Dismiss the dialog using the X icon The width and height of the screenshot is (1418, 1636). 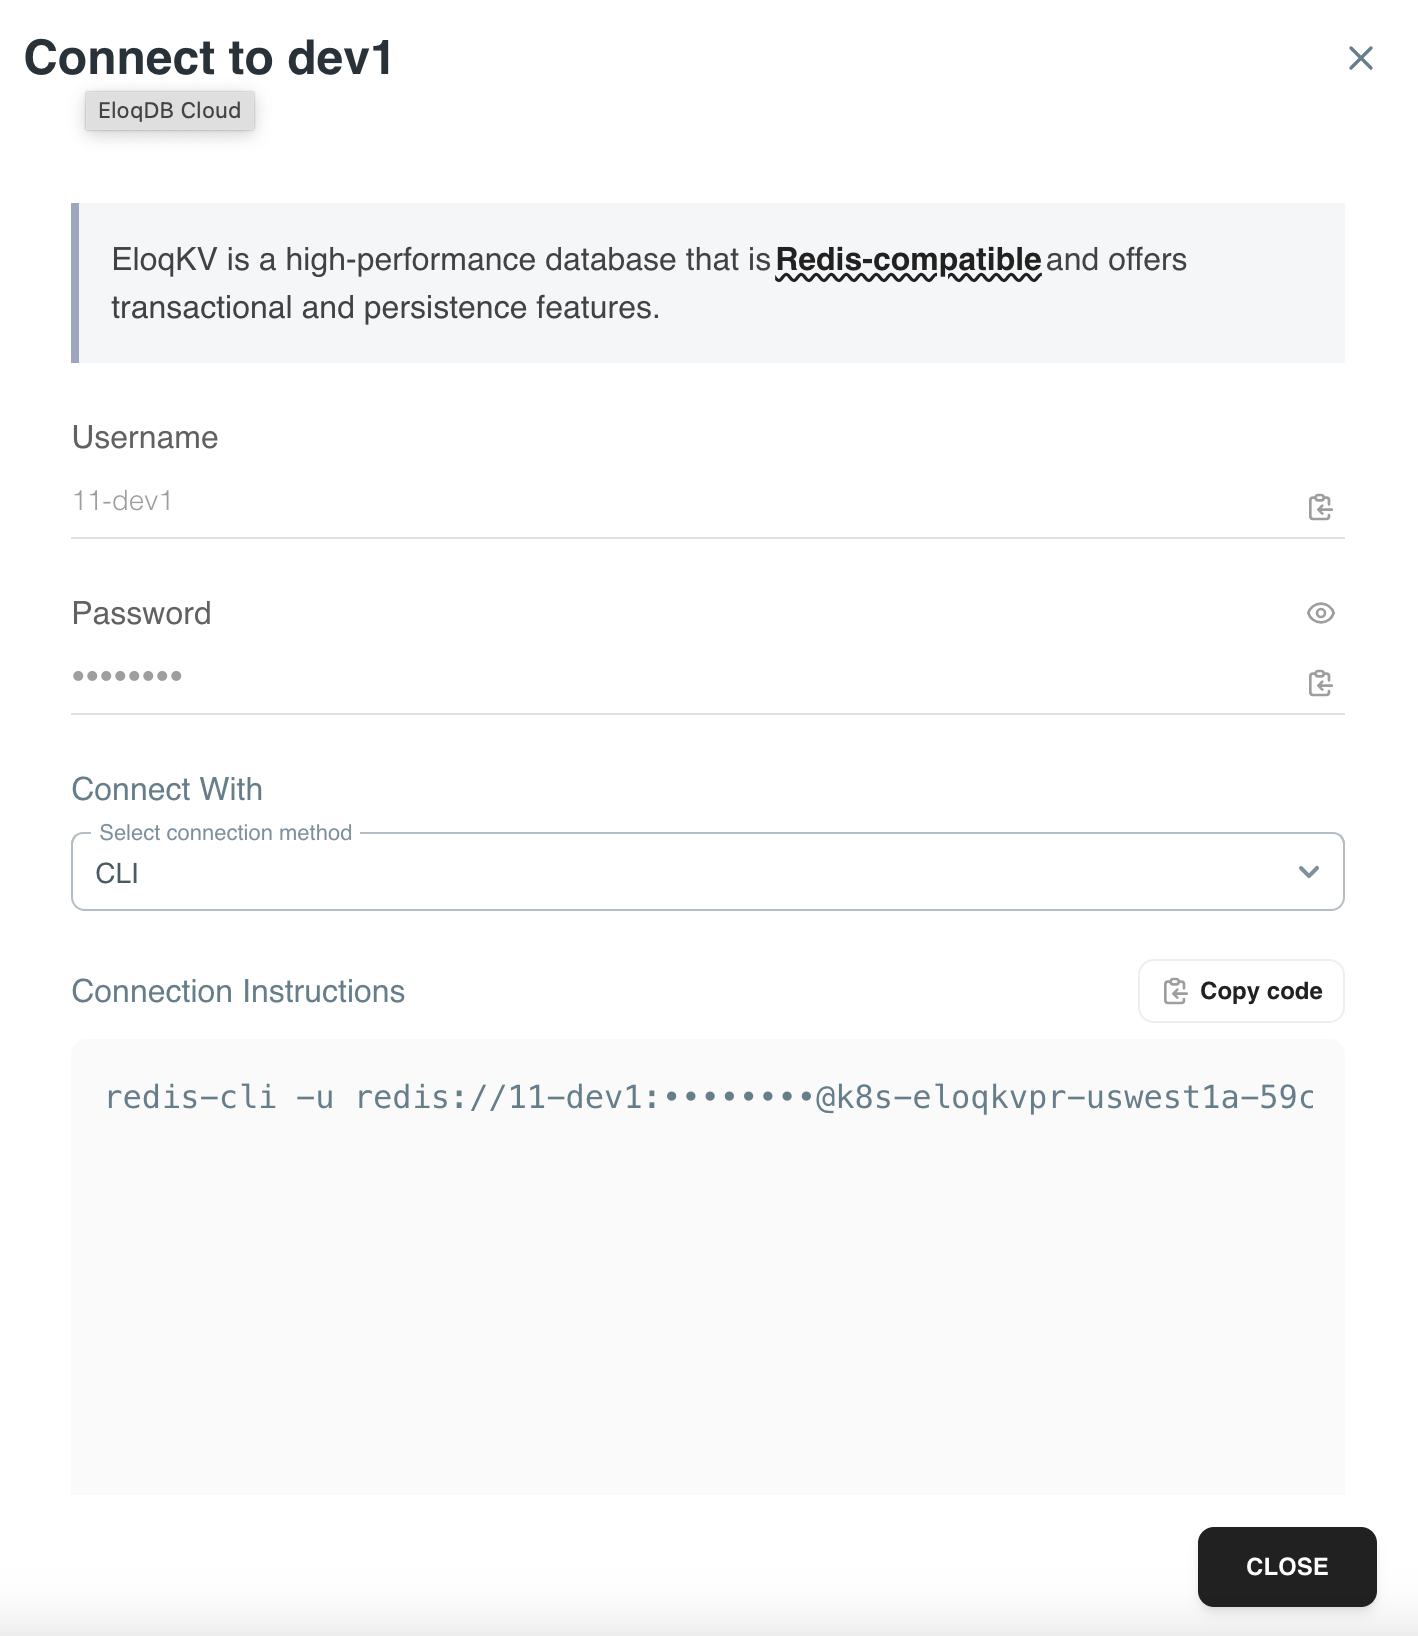[1360, 58]
